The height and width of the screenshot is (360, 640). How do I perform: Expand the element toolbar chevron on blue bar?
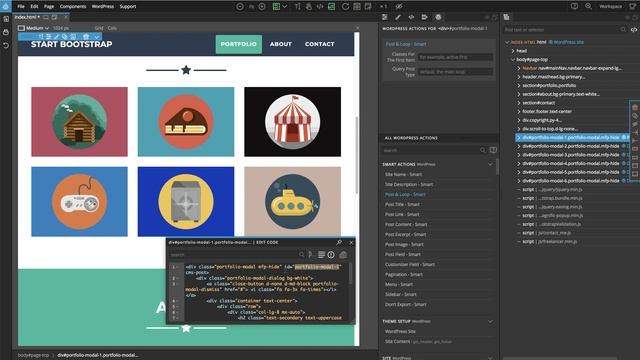point(96,36)
